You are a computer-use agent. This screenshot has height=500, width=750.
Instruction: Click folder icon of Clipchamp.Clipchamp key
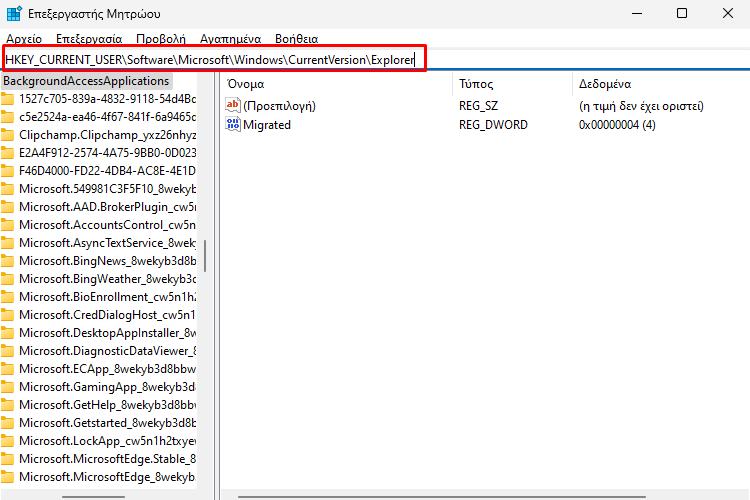(7, 135)
